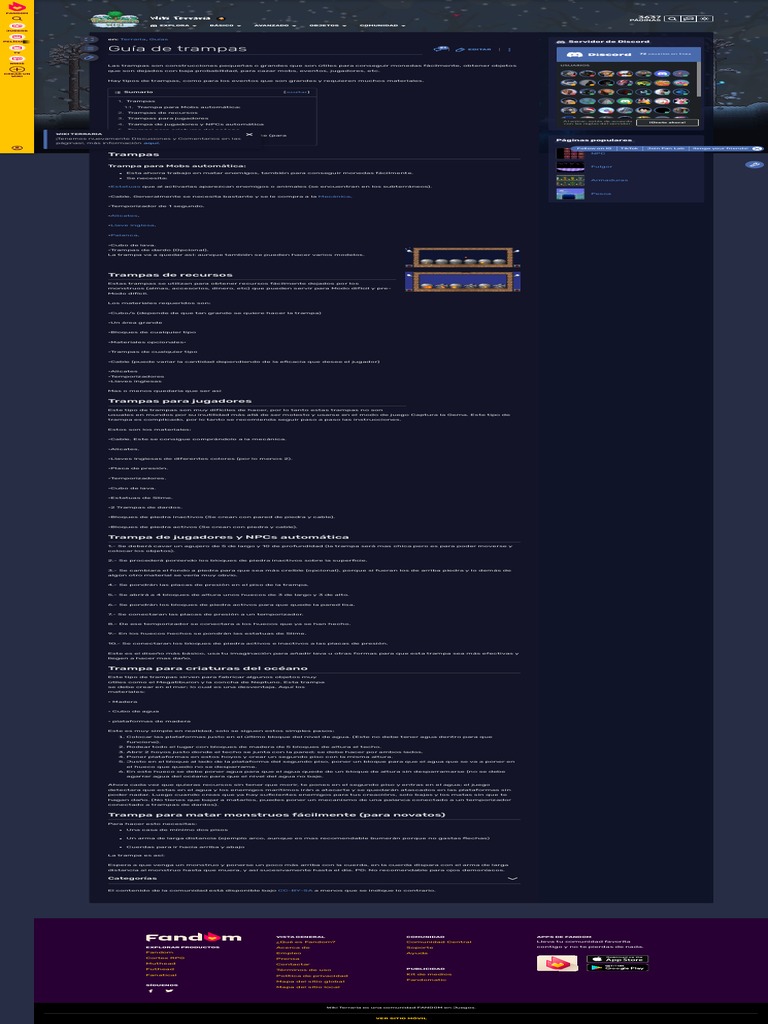Open 'Política de privacidad' footer link
The width and height of the screenshot is (768, 1024).
312,976
